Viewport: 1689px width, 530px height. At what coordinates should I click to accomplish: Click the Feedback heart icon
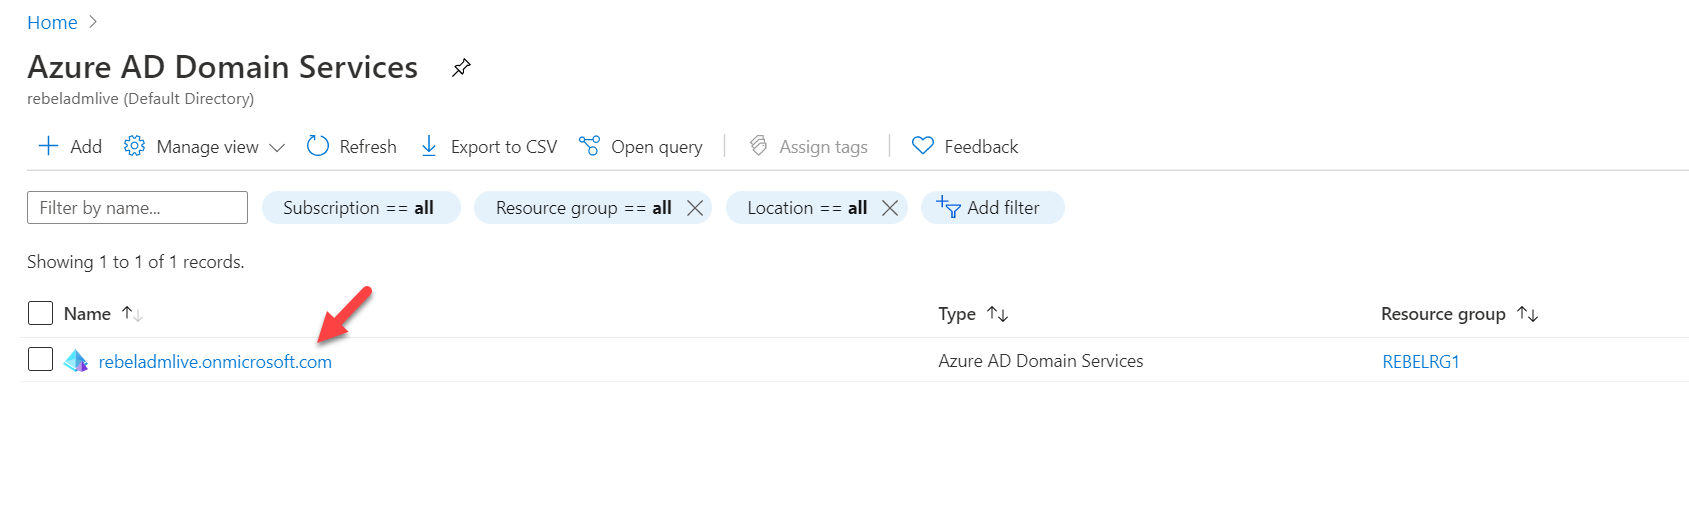click(923, 146)
